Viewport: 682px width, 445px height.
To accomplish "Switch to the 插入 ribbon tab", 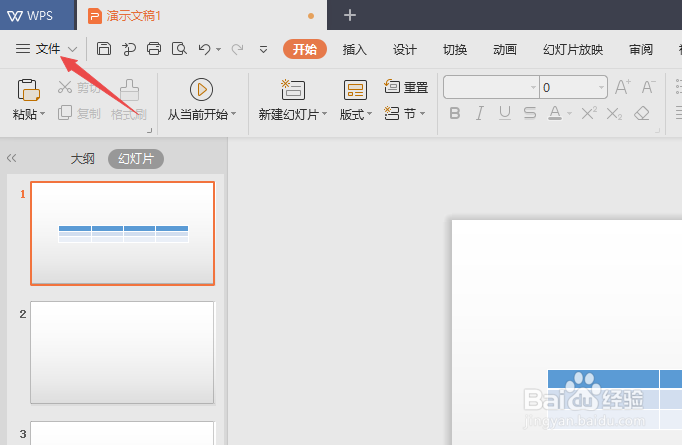I will (354, 50).
